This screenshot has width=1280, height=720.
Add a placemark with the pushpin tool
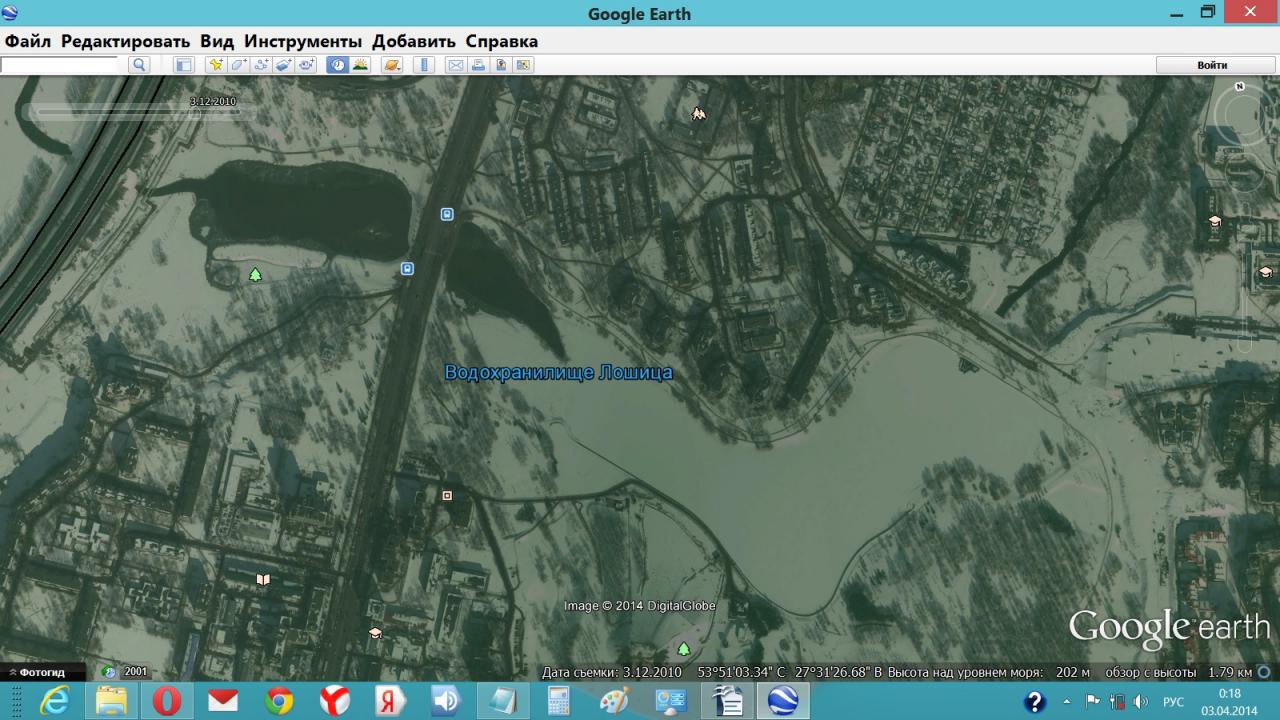point(215,65)
